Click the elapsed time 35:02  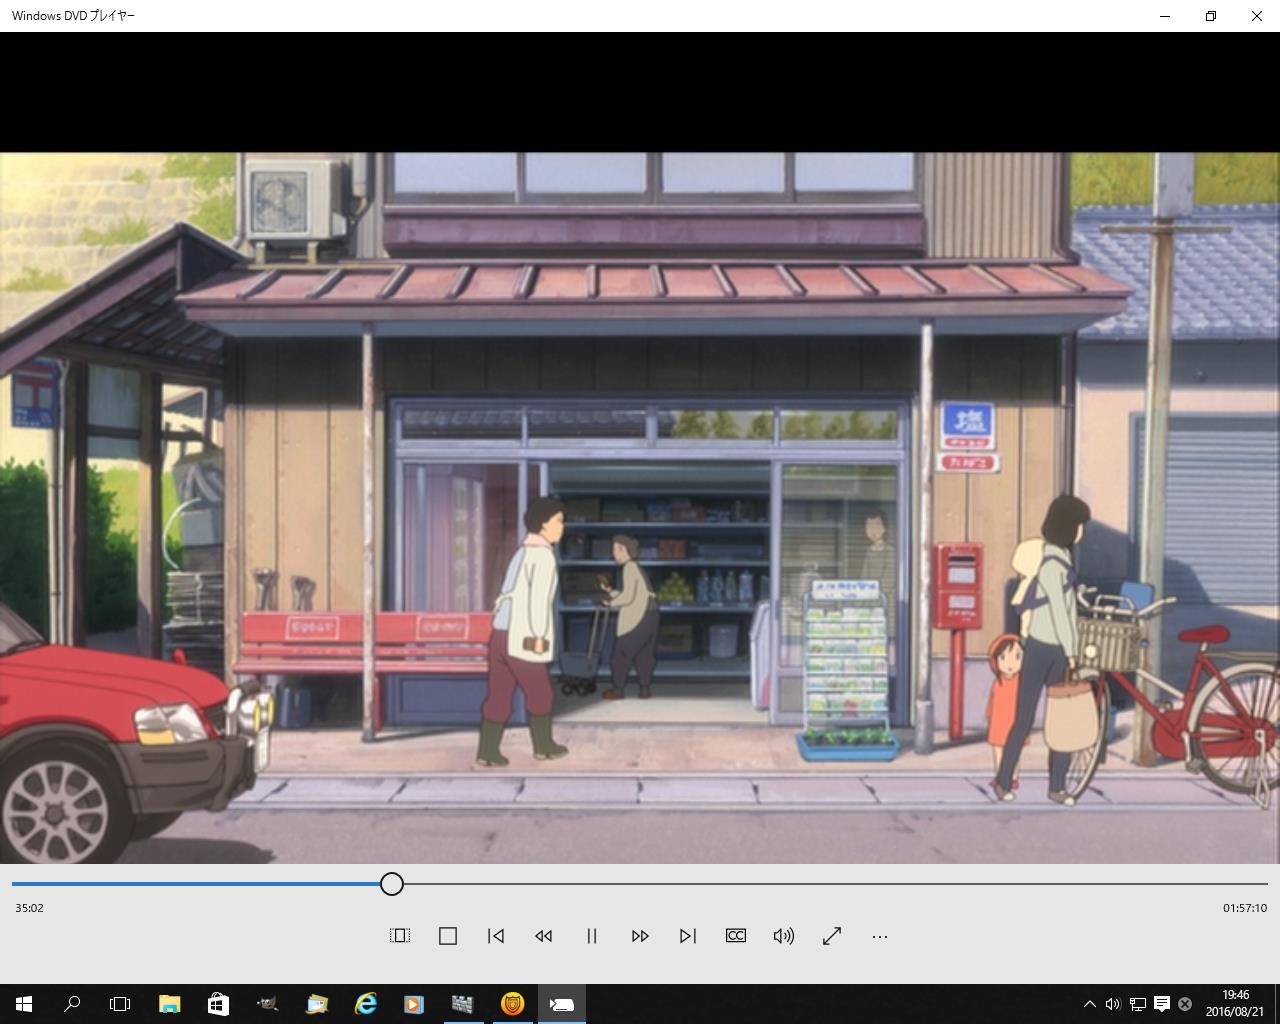pyautogui.click(x=29, y=908)
